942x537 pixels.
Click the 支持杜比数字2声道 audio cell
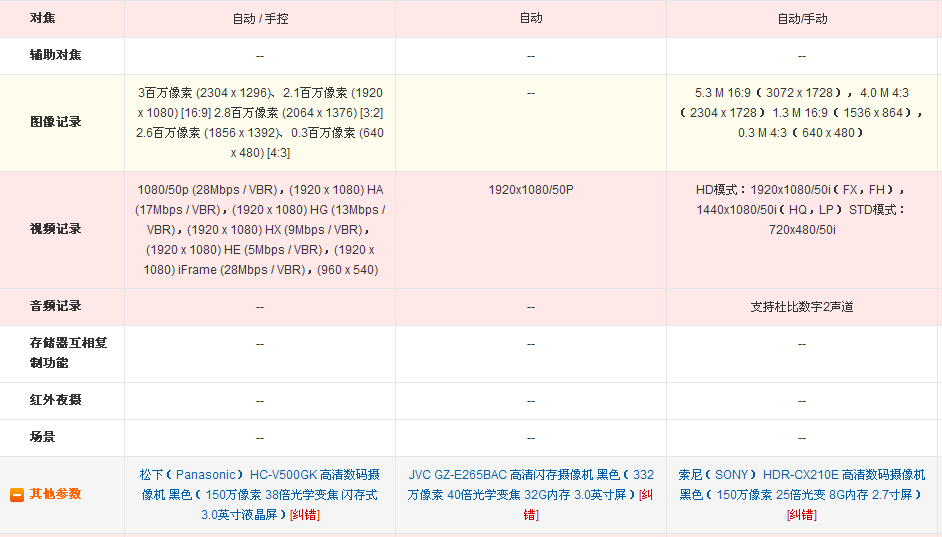coord(802,307)
